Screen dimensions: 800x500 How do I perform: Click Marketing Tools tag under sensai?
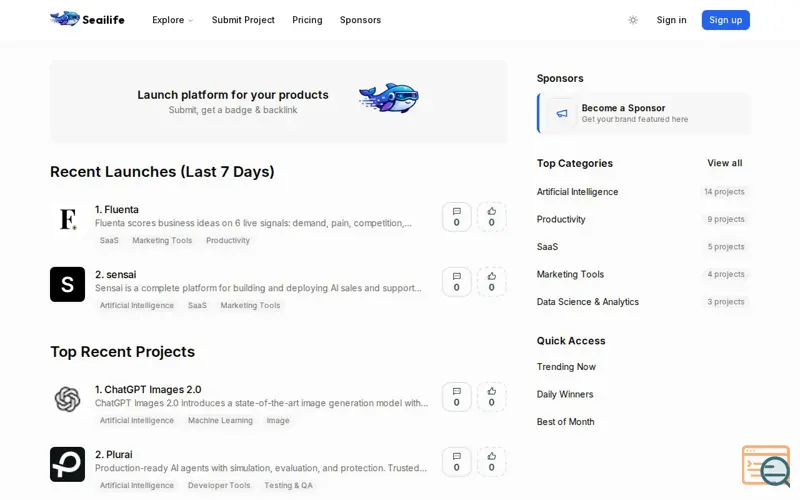(250, 305)
